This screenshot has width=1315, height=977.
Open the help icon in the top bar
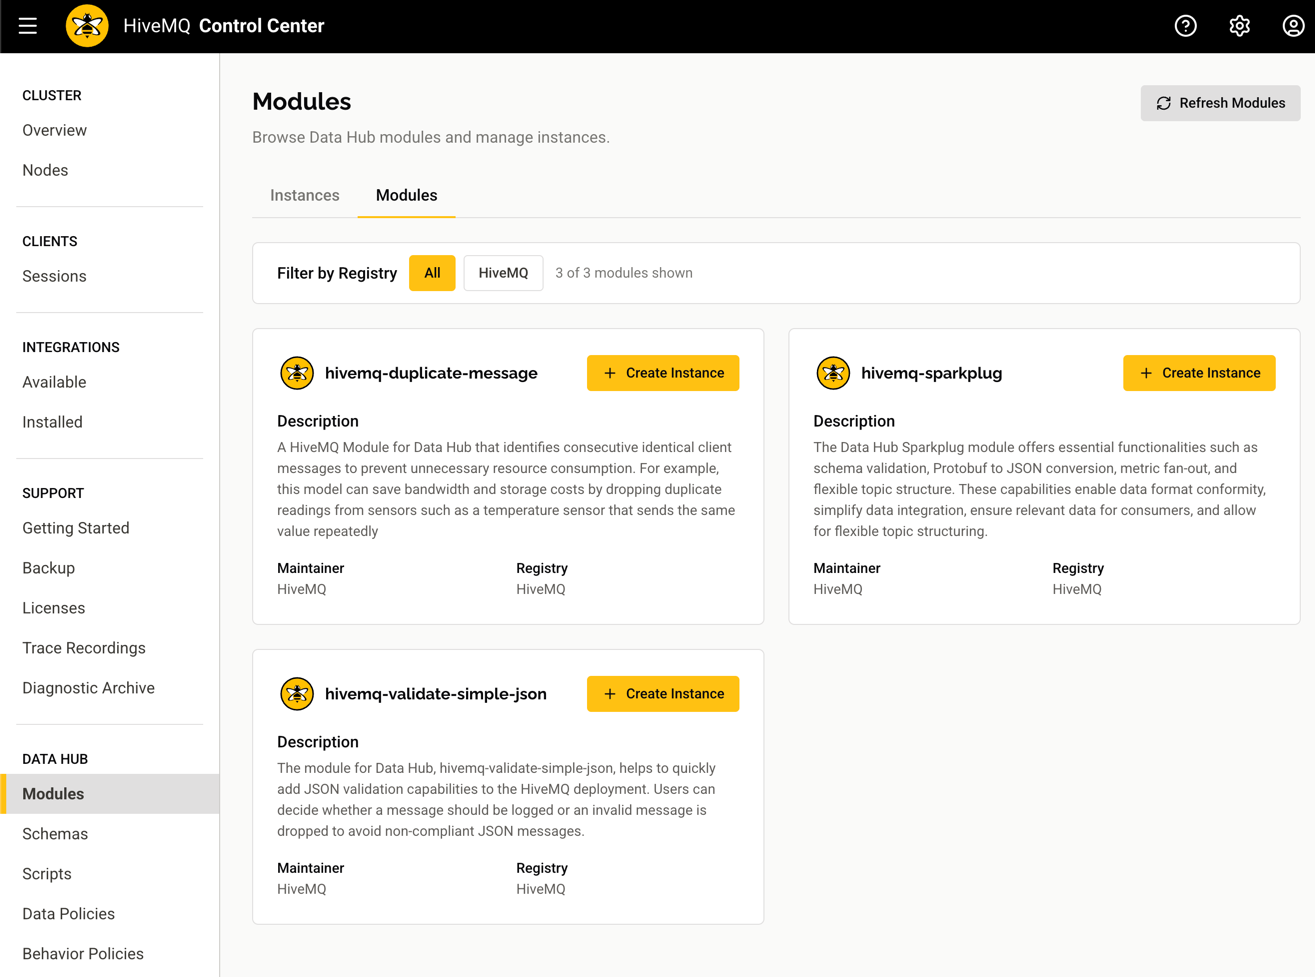tap(1186, 26)
